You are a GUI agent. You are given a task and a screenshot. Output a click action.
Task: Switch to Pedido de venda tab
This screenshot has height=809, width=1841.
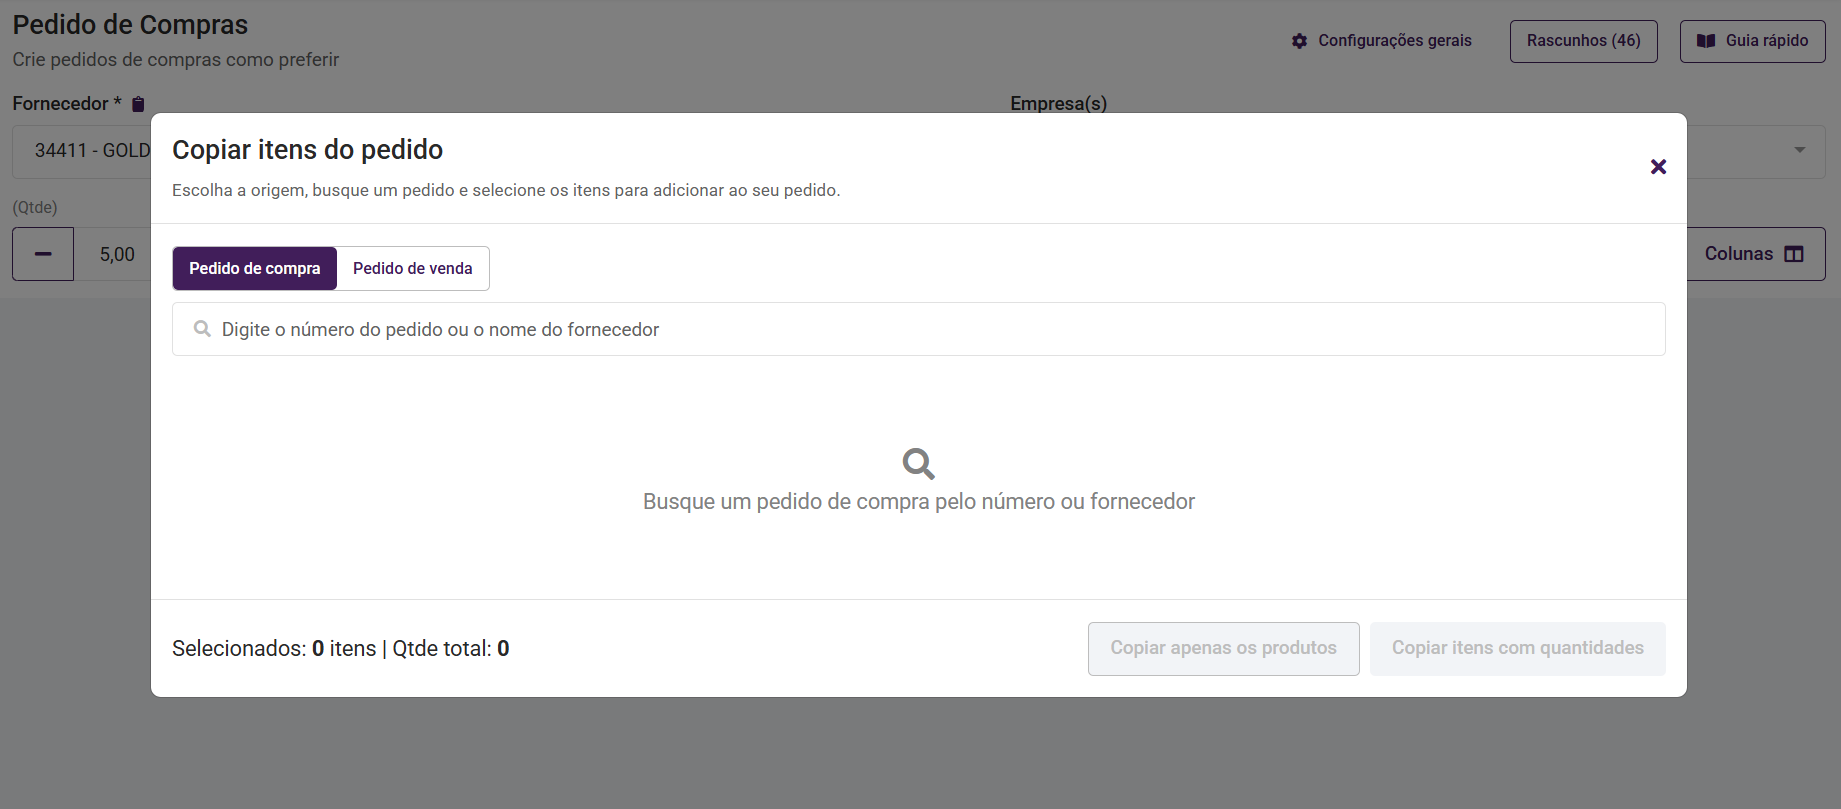pyautogui.click(x=413, y=268)
